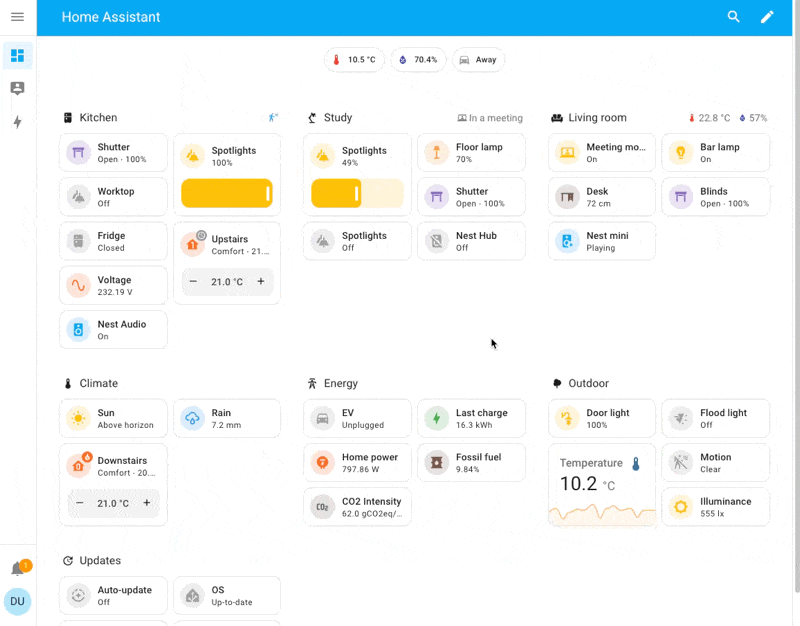The height and width of the screenshot is (626, 800).
Task: Click the Fossil fuel icon
Action: pyautogui.click(x=436, y=463)
